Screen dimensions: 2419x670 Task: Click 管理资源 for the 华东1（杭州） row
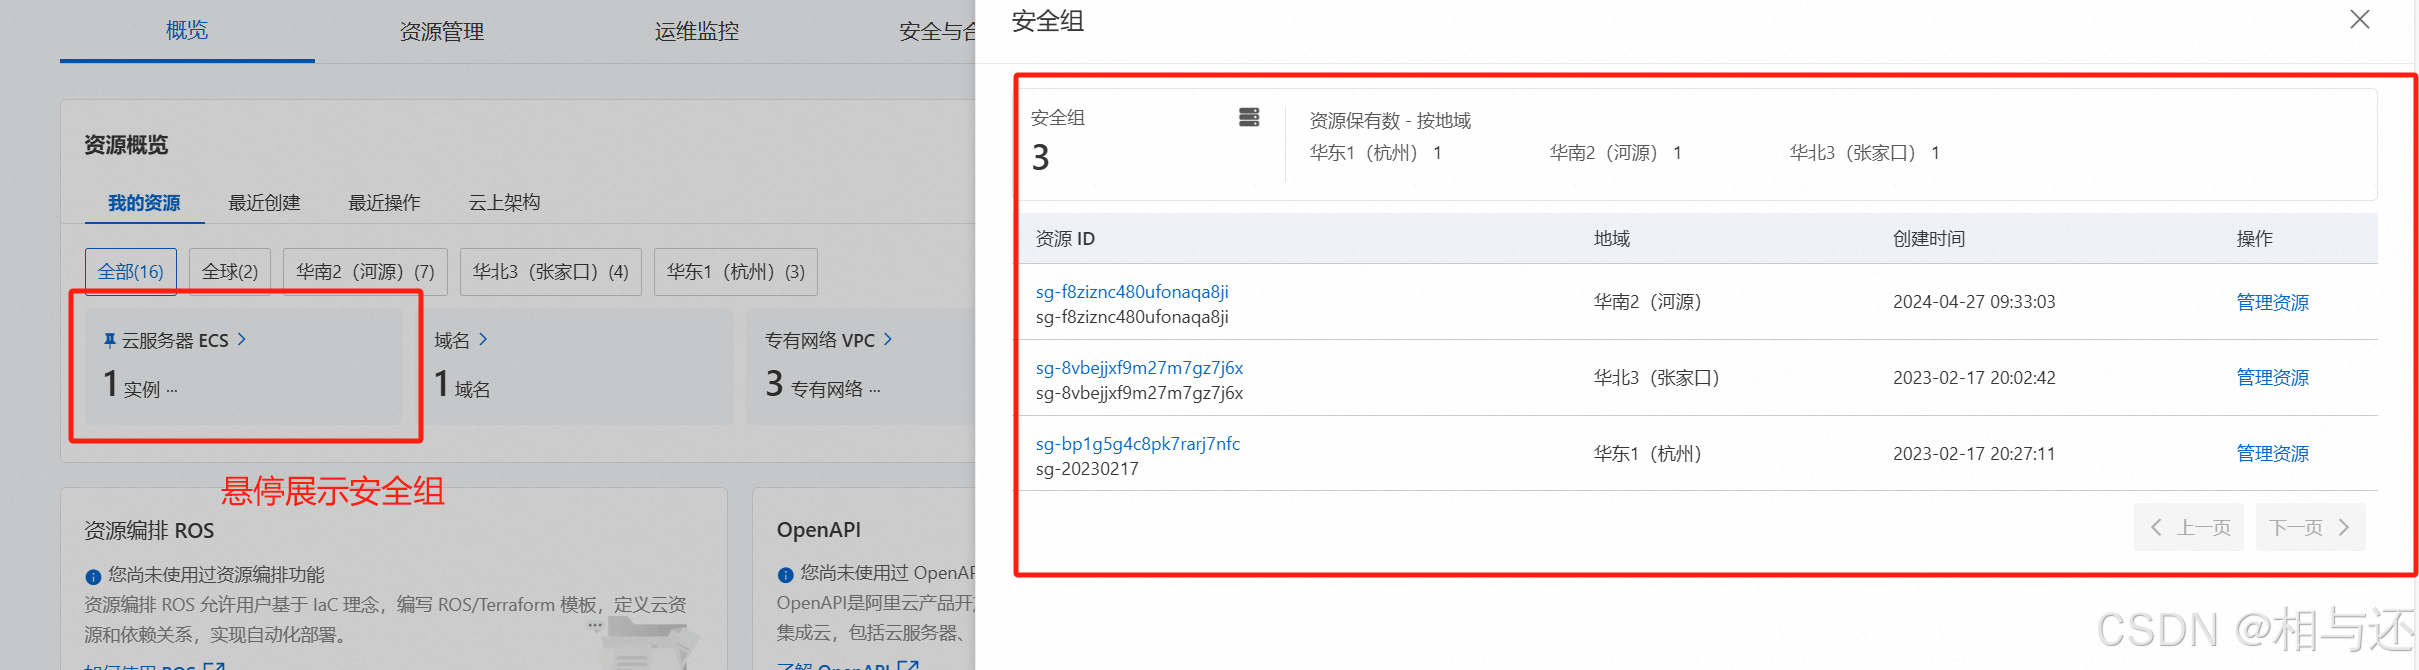click(x=2272, y=454)
